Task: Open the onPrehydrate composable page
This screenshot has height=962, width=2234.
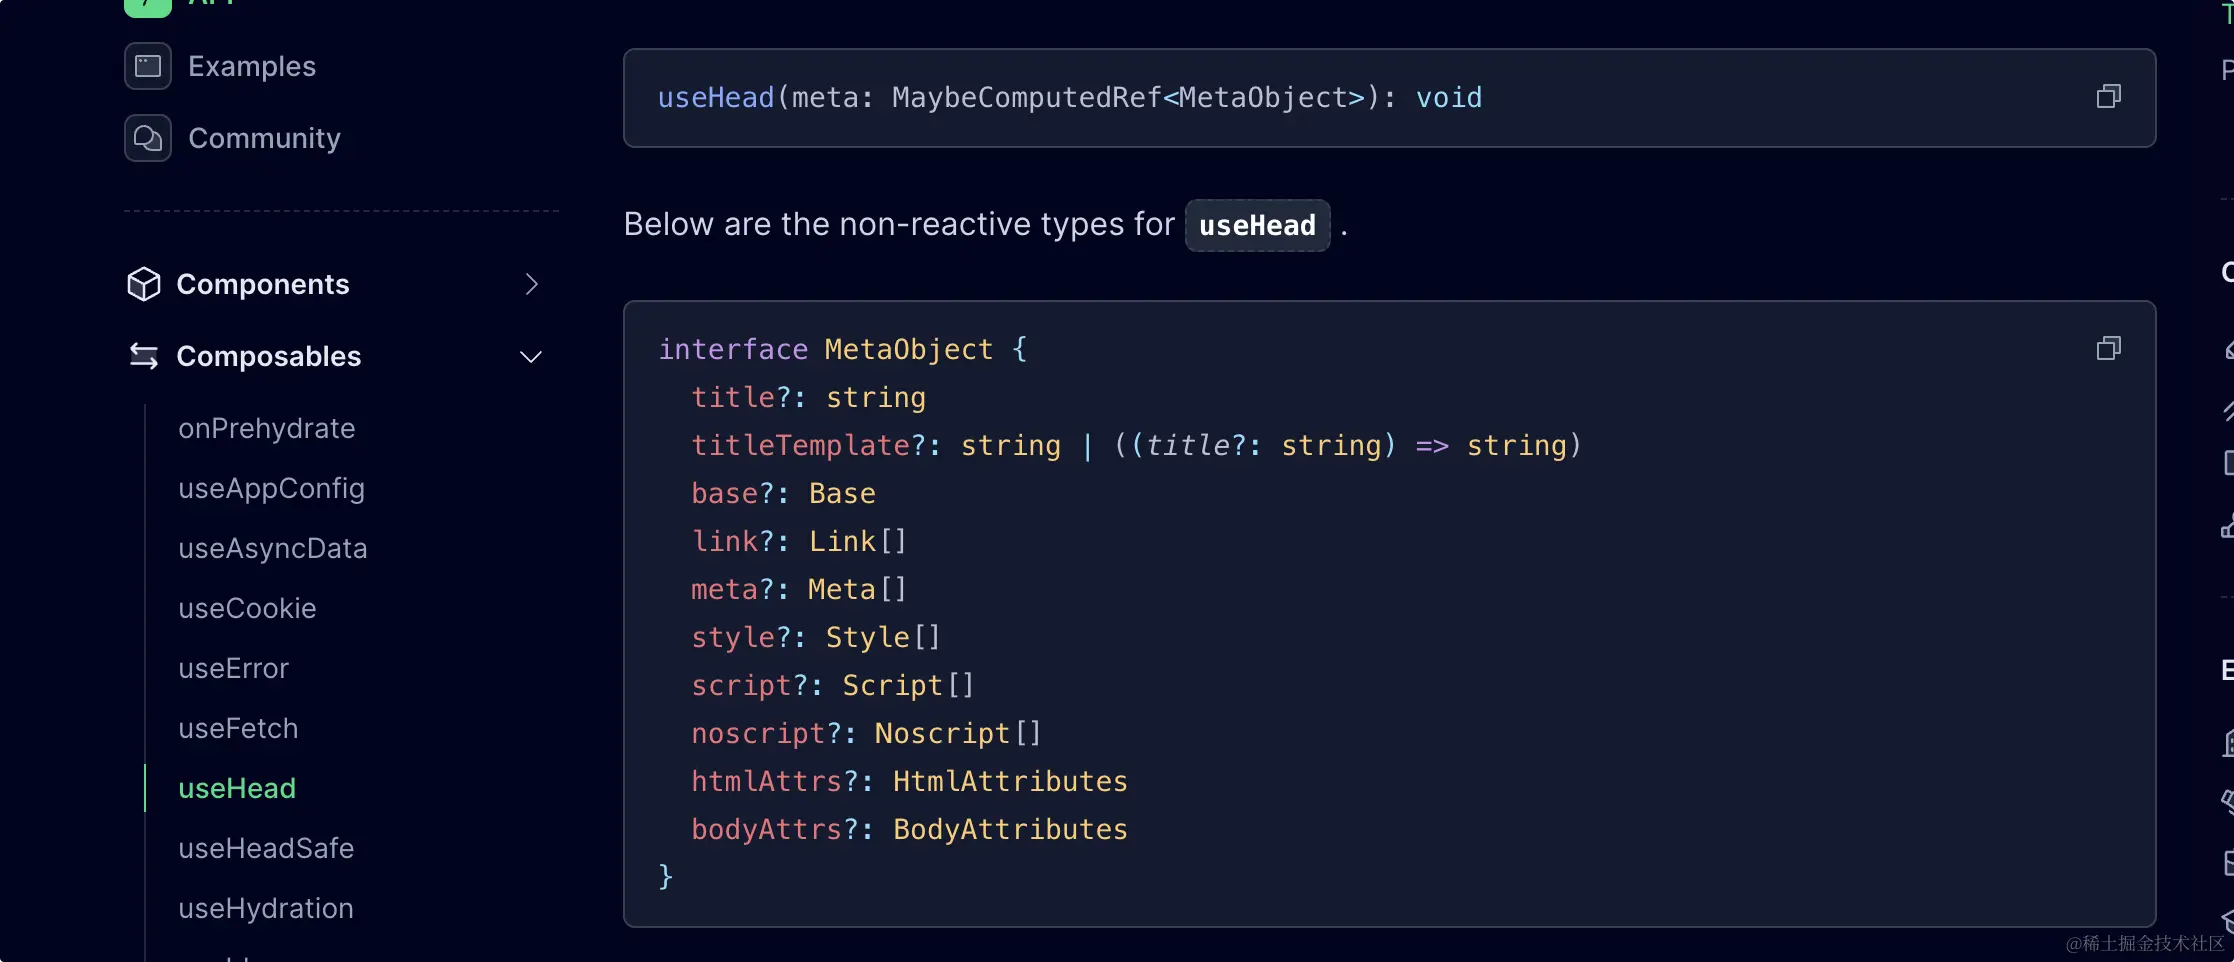Action: (267, 428)
